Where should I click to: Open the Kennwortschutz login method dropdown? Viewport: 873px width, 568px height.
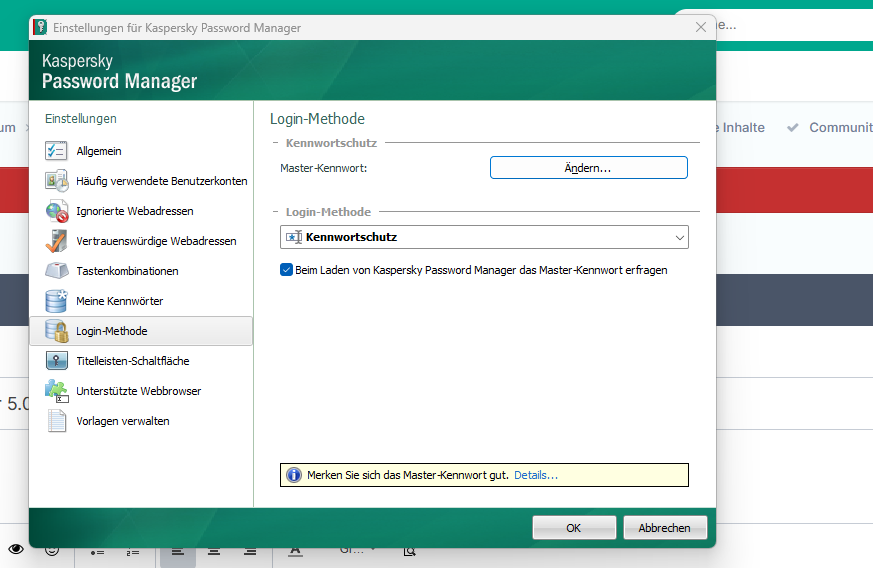point(484,237)
